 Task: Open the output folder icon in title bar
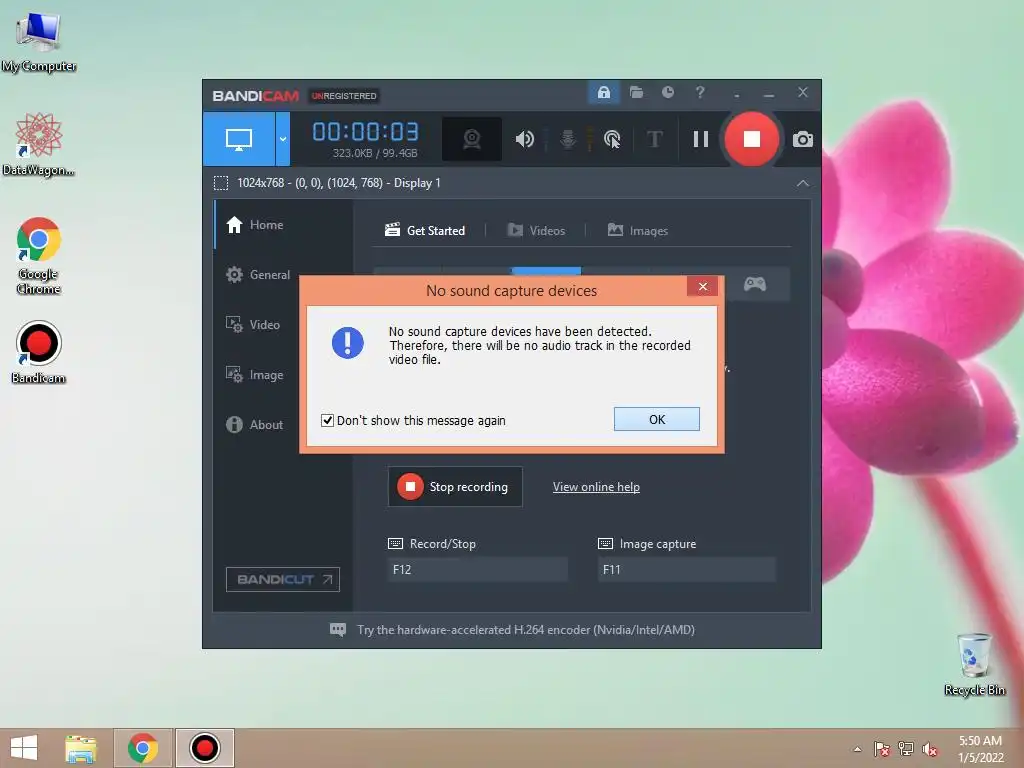pyautogui.click(x=636, y=92)
